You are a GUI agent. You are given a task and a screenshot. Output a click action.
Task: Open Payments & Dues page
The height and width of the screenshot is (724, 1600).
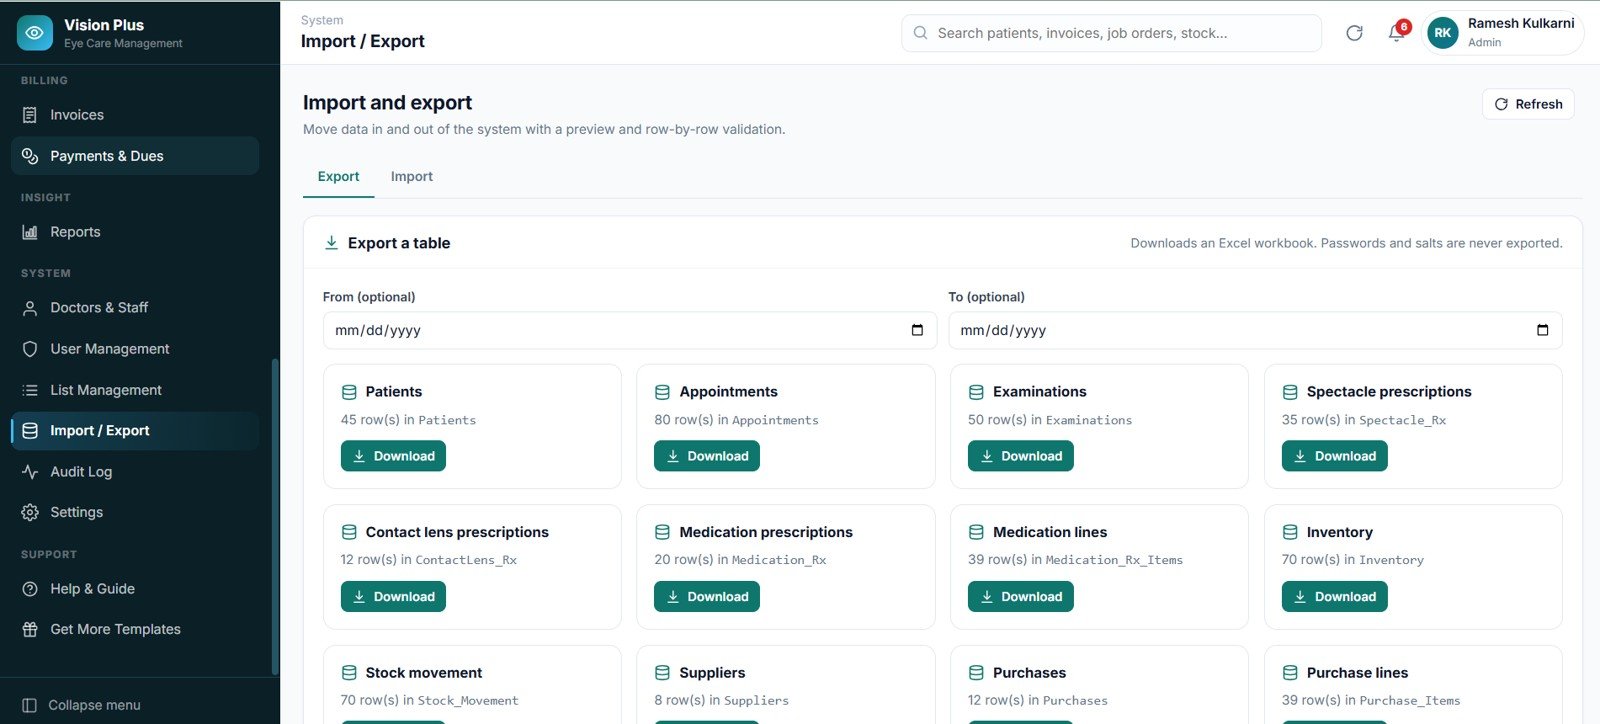(135, 156)
